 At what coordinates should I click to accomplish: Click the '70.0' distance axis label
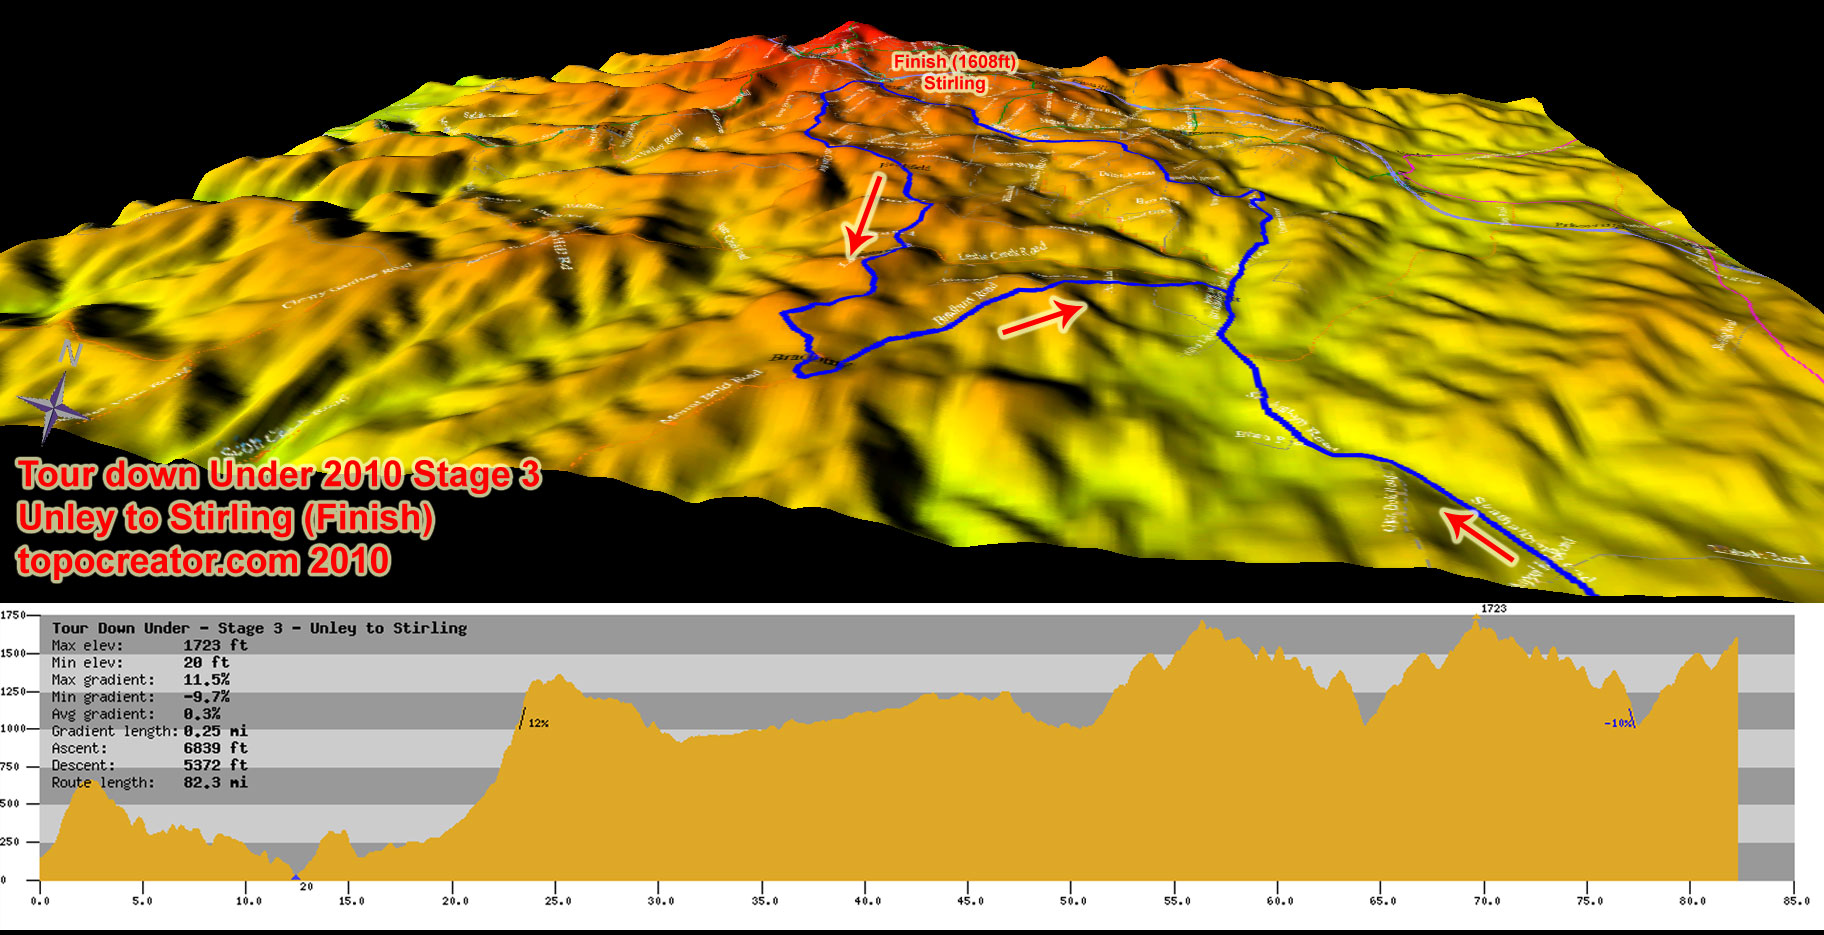(1487, 901)
